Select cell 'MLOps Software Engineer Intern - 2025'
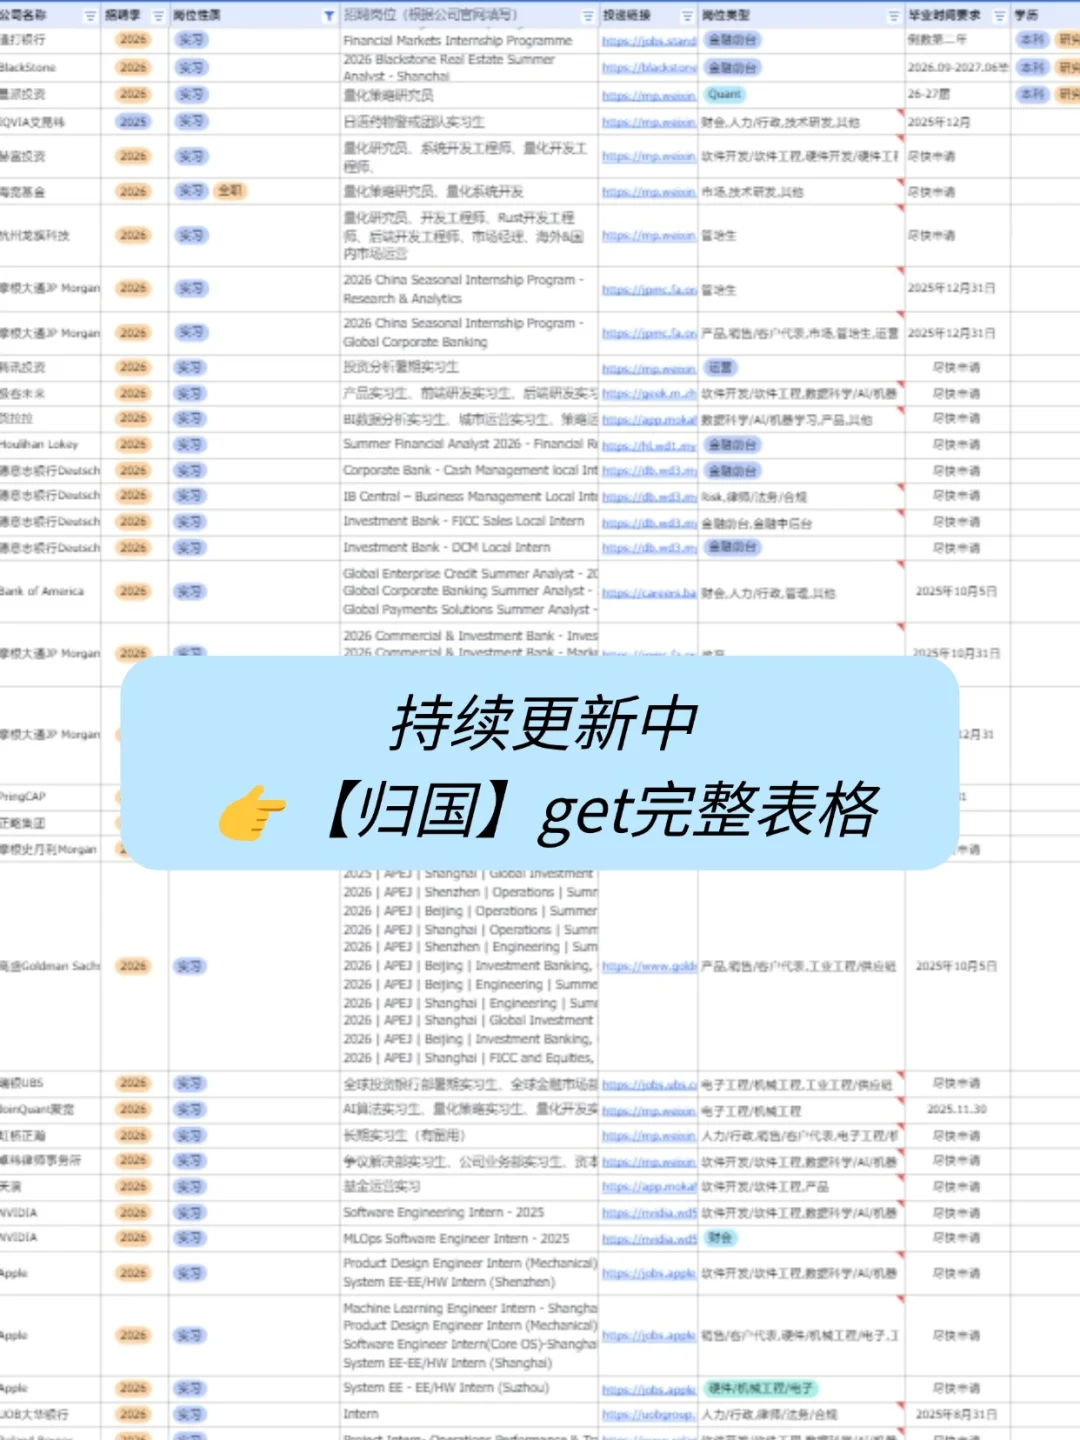1080x1440 pixels. point(469,1238)
